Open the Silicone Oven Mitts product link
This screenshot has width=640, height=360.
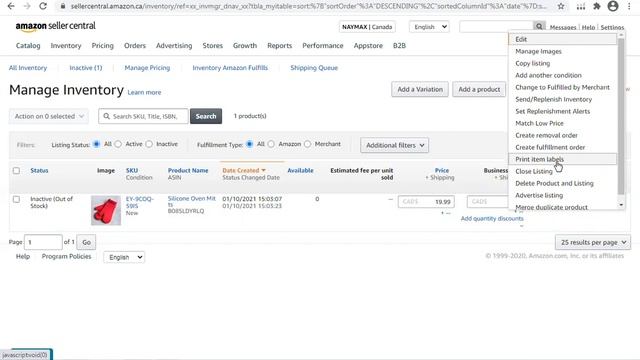[x=191, y=202]
